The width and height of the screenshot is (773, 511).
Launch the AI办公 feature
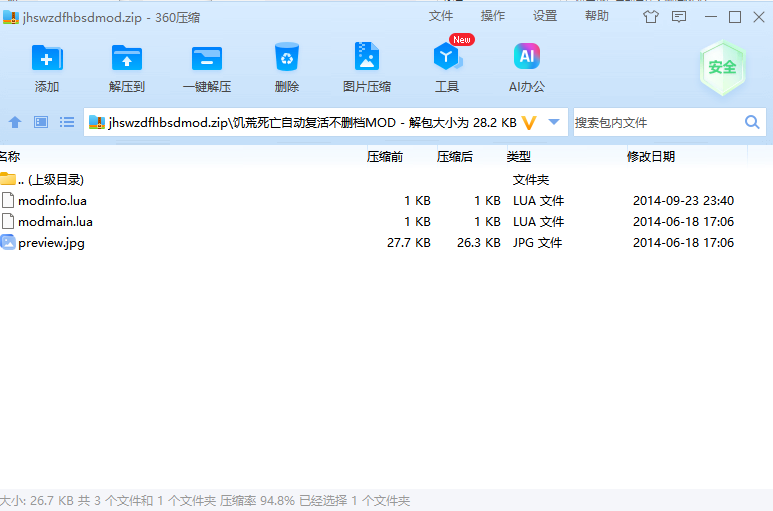click(x=527, y=56)
